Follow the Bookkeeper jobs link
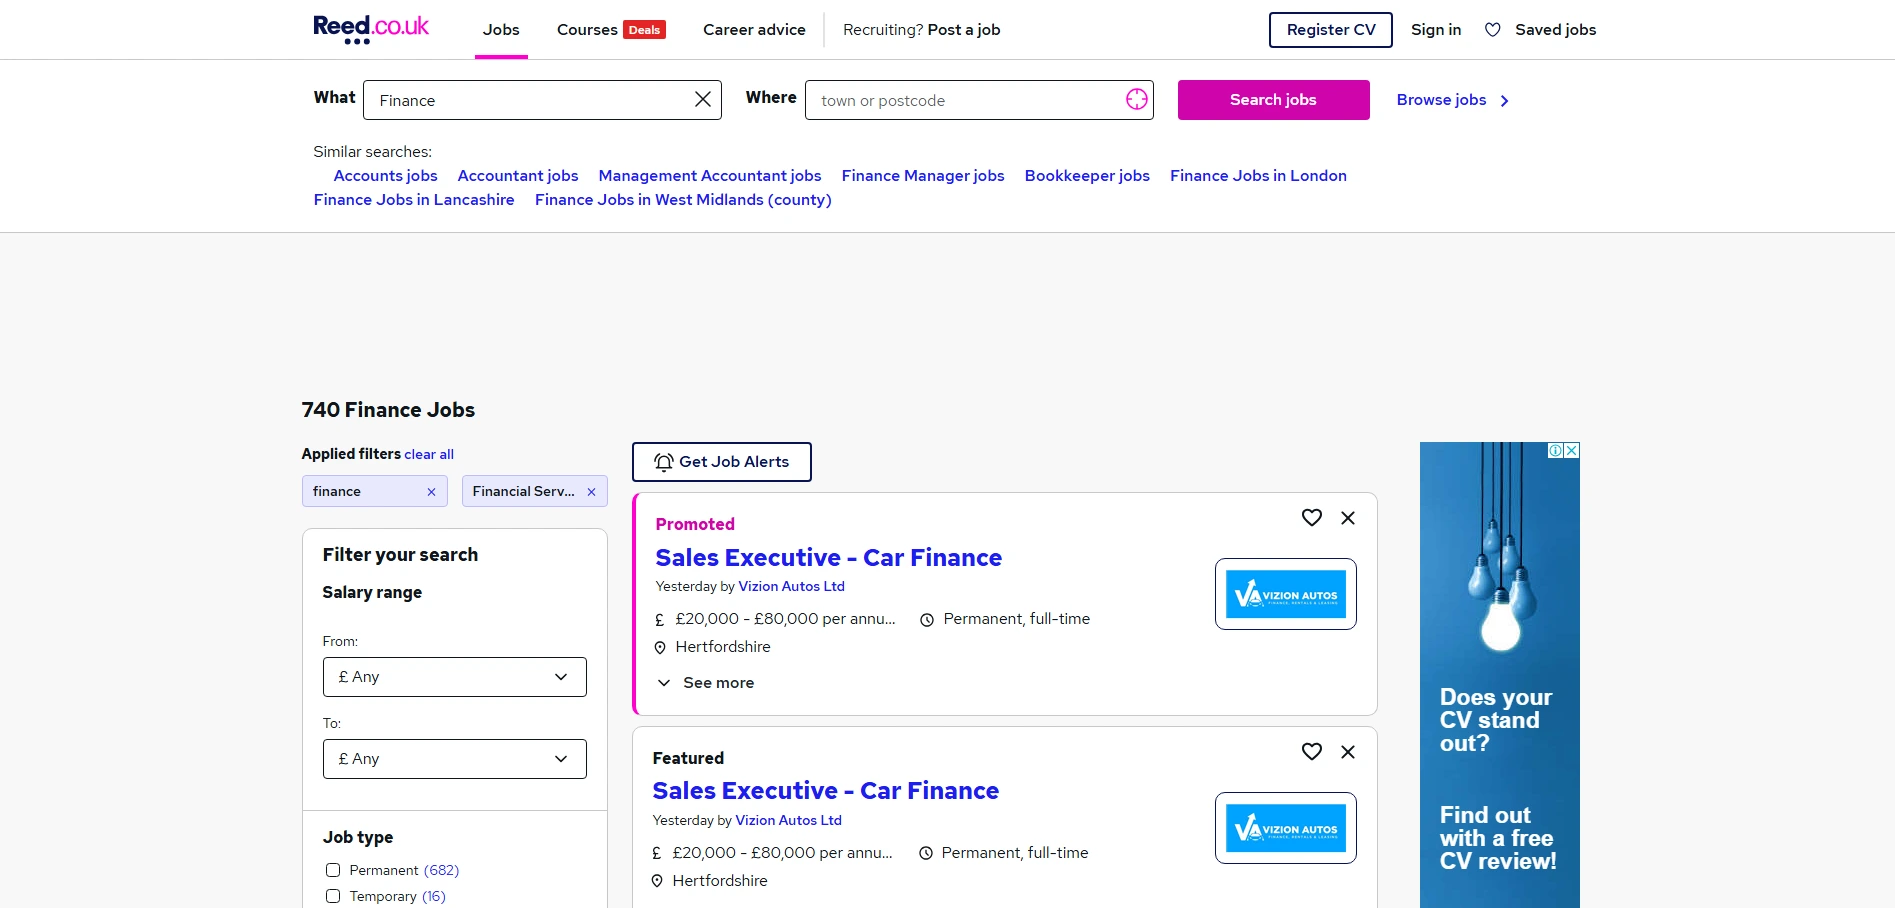This screenshot has width=1895, height=908. 1087,175
